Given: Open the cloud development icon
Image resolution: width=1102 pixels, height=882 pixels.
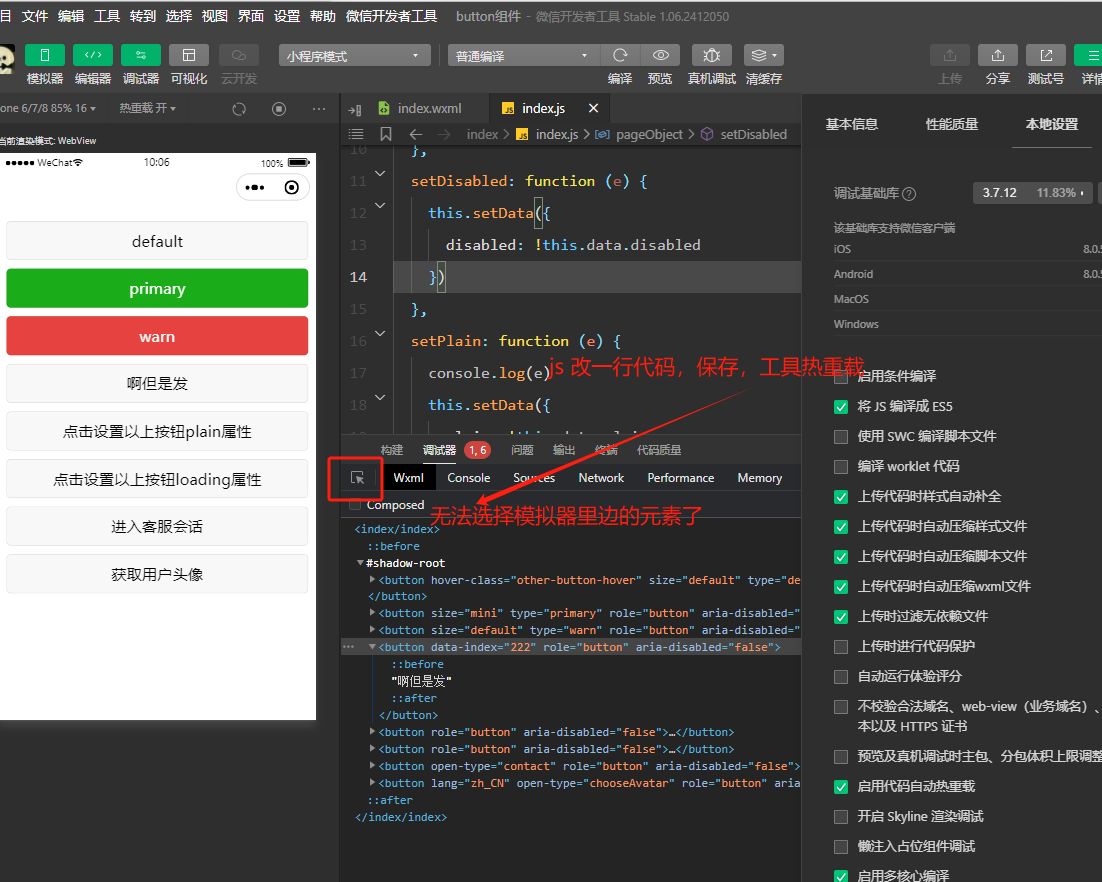Looking at the screenshot, I should 239,55.
